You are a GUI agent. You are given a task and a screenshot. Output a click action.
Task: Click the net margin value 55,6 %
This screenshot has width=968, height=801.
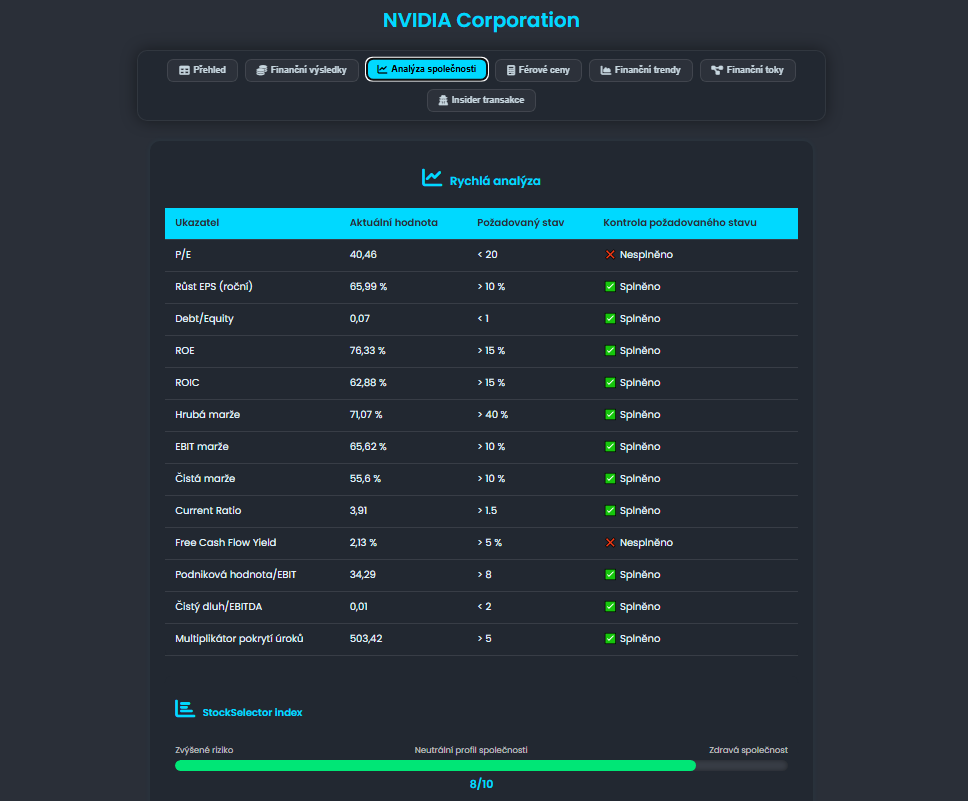click(x=365, y=479)
